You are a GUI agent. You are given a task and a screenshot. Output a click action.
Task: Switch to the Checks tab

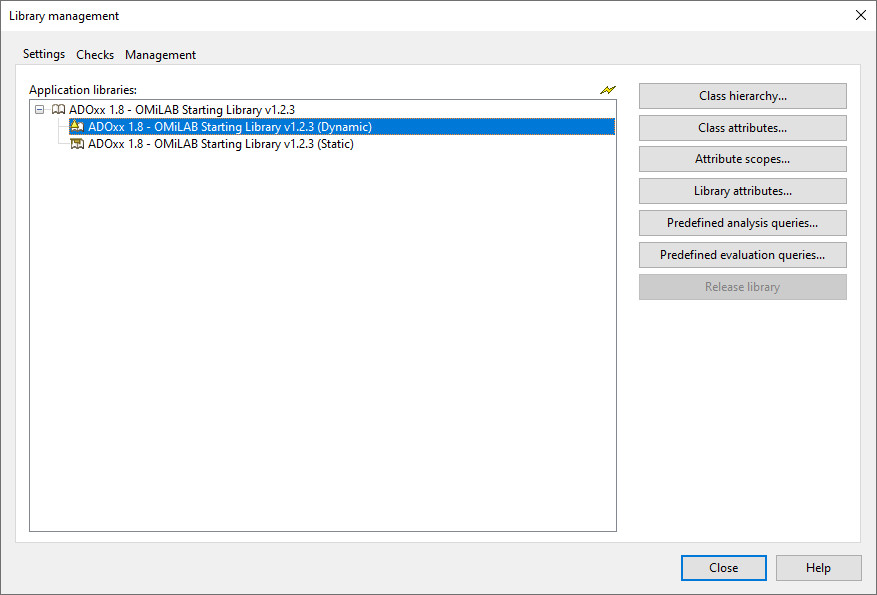95,55
